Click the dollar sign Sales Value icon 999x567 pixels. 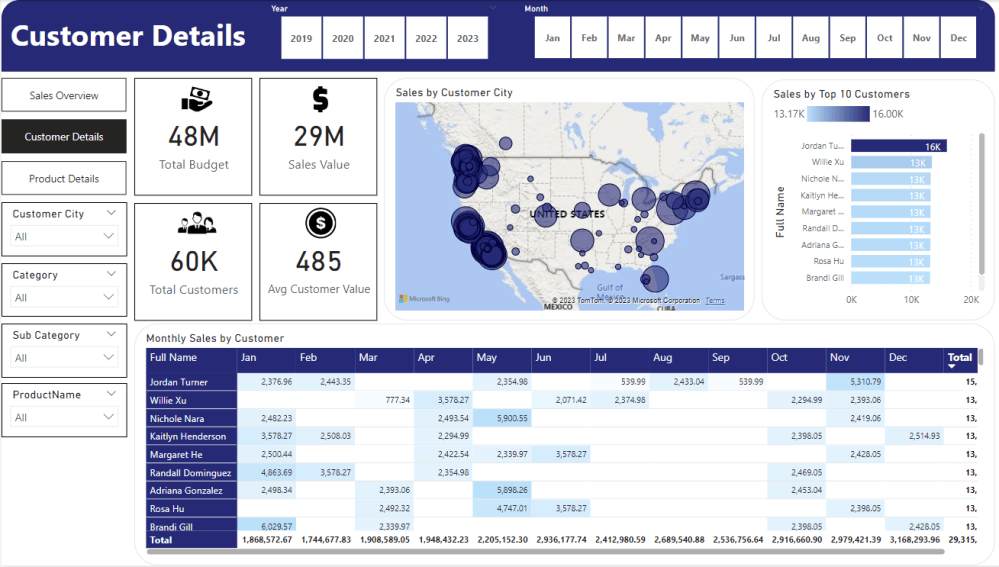pyautogui.click(x=320, y=99)
